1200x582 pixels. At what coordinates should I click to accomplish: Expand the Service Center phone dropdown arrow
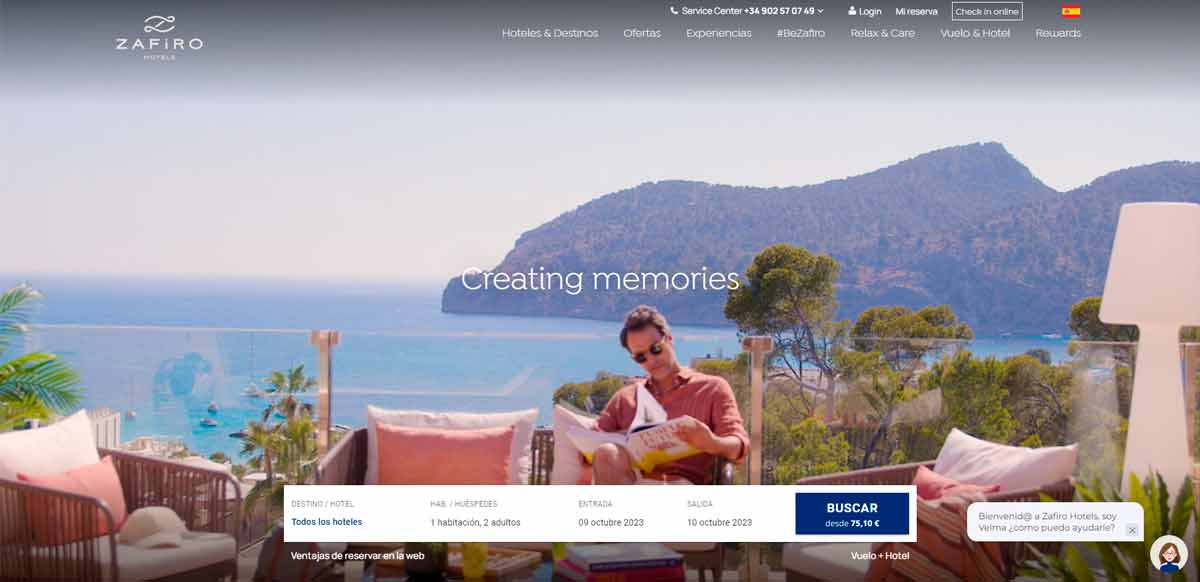point(821,11)
